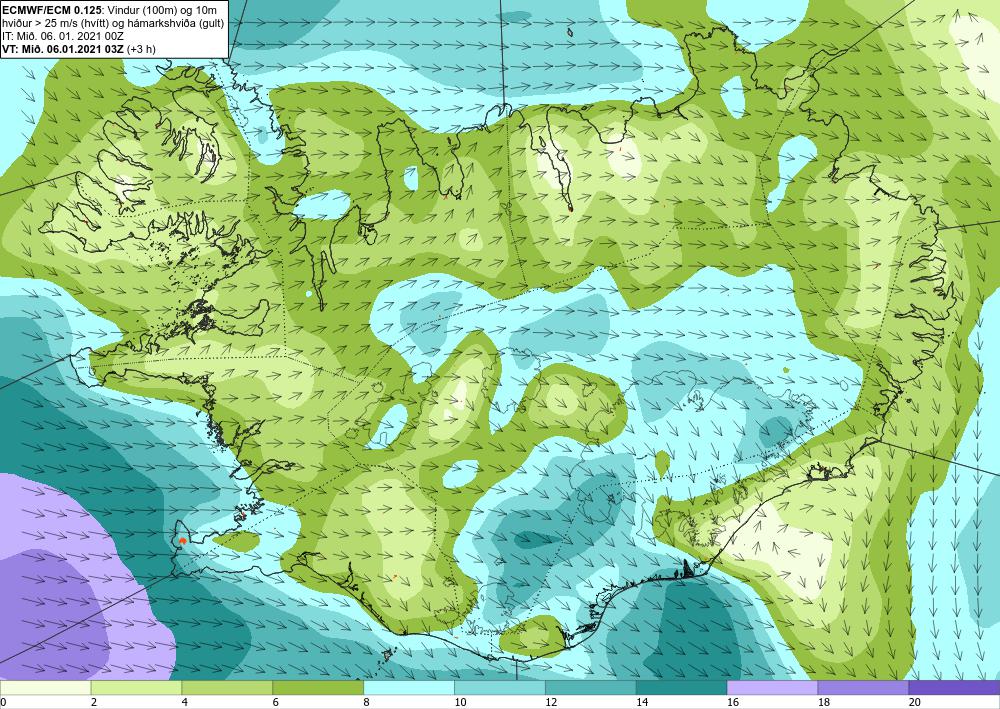Click the legend label '14'
This screenshot has width=1000, height=709.
coord(642,703)
